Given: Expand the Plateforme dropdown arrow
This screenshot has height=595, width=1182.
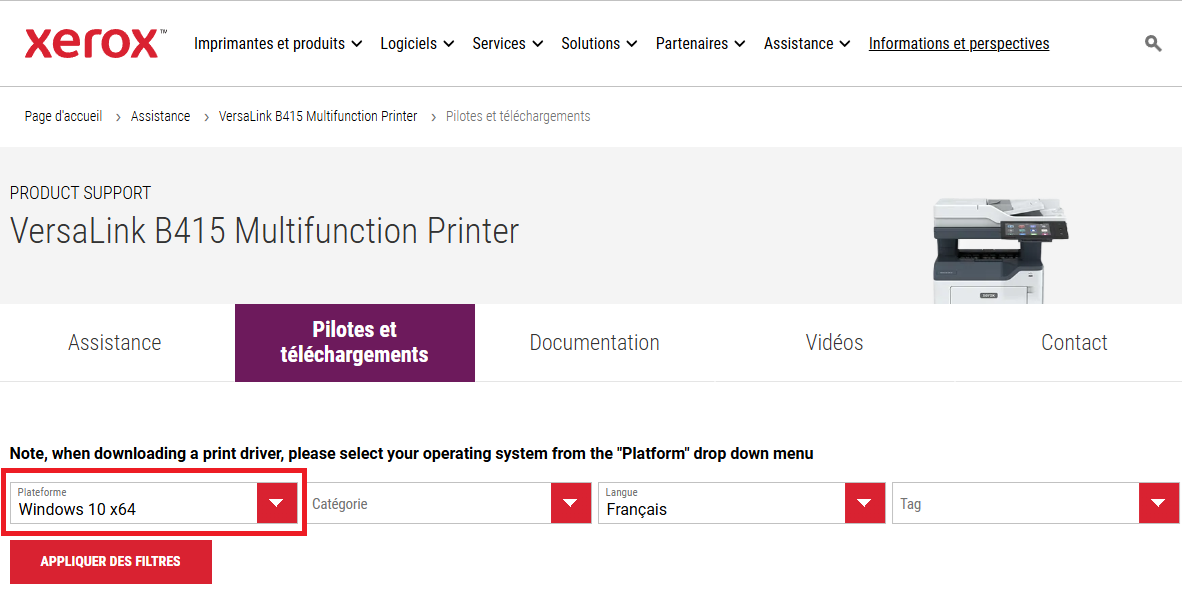Looking at the screenshot, I should pos(277,503).
